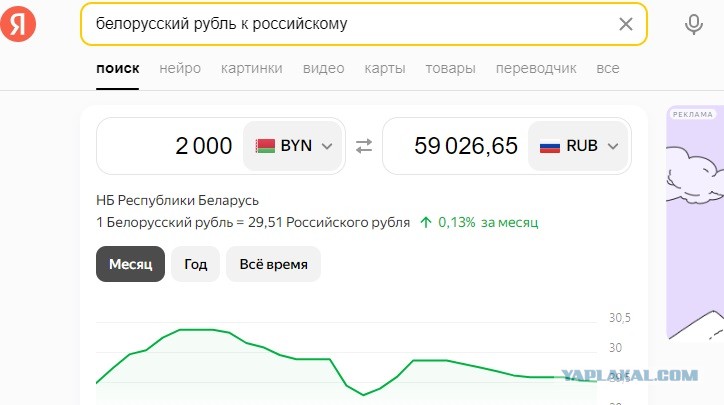Screen dimensions: 724x405
Task: Open the нейро tab
Action: [x=180, y=68]
